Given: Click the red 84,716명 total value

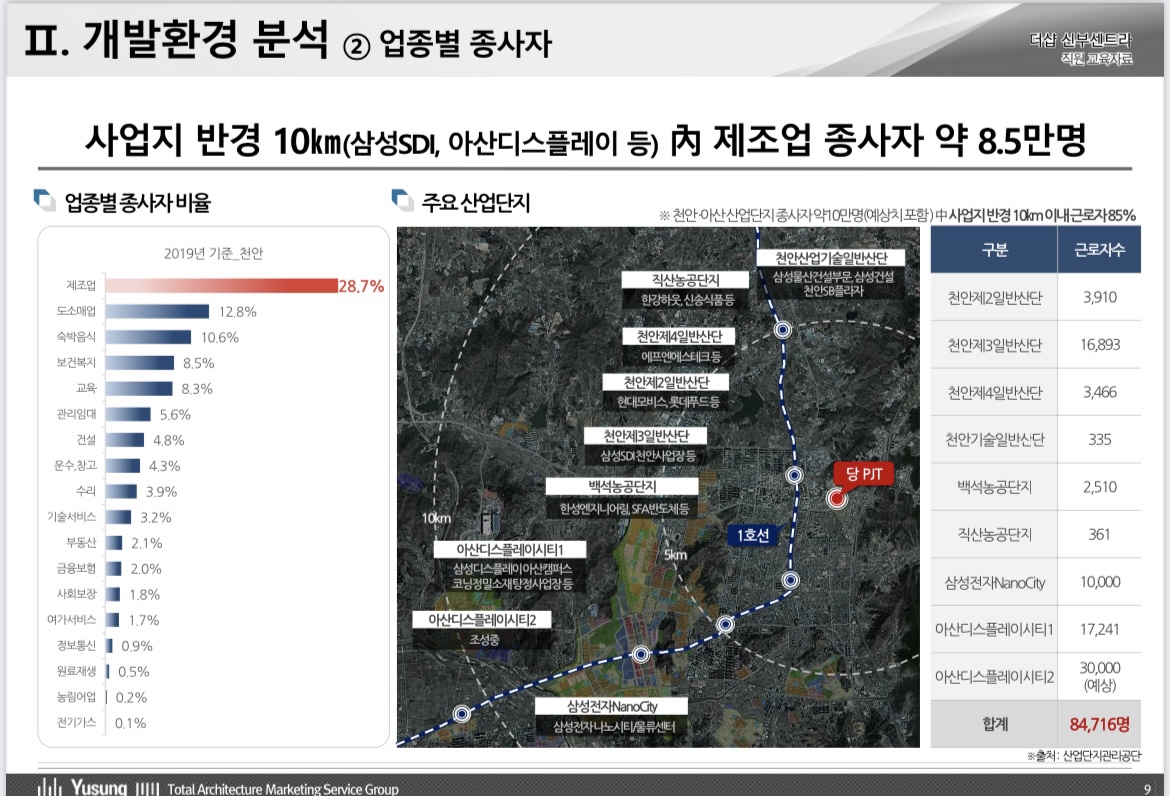Looking at the screenshot, I should pos(1099,724).
